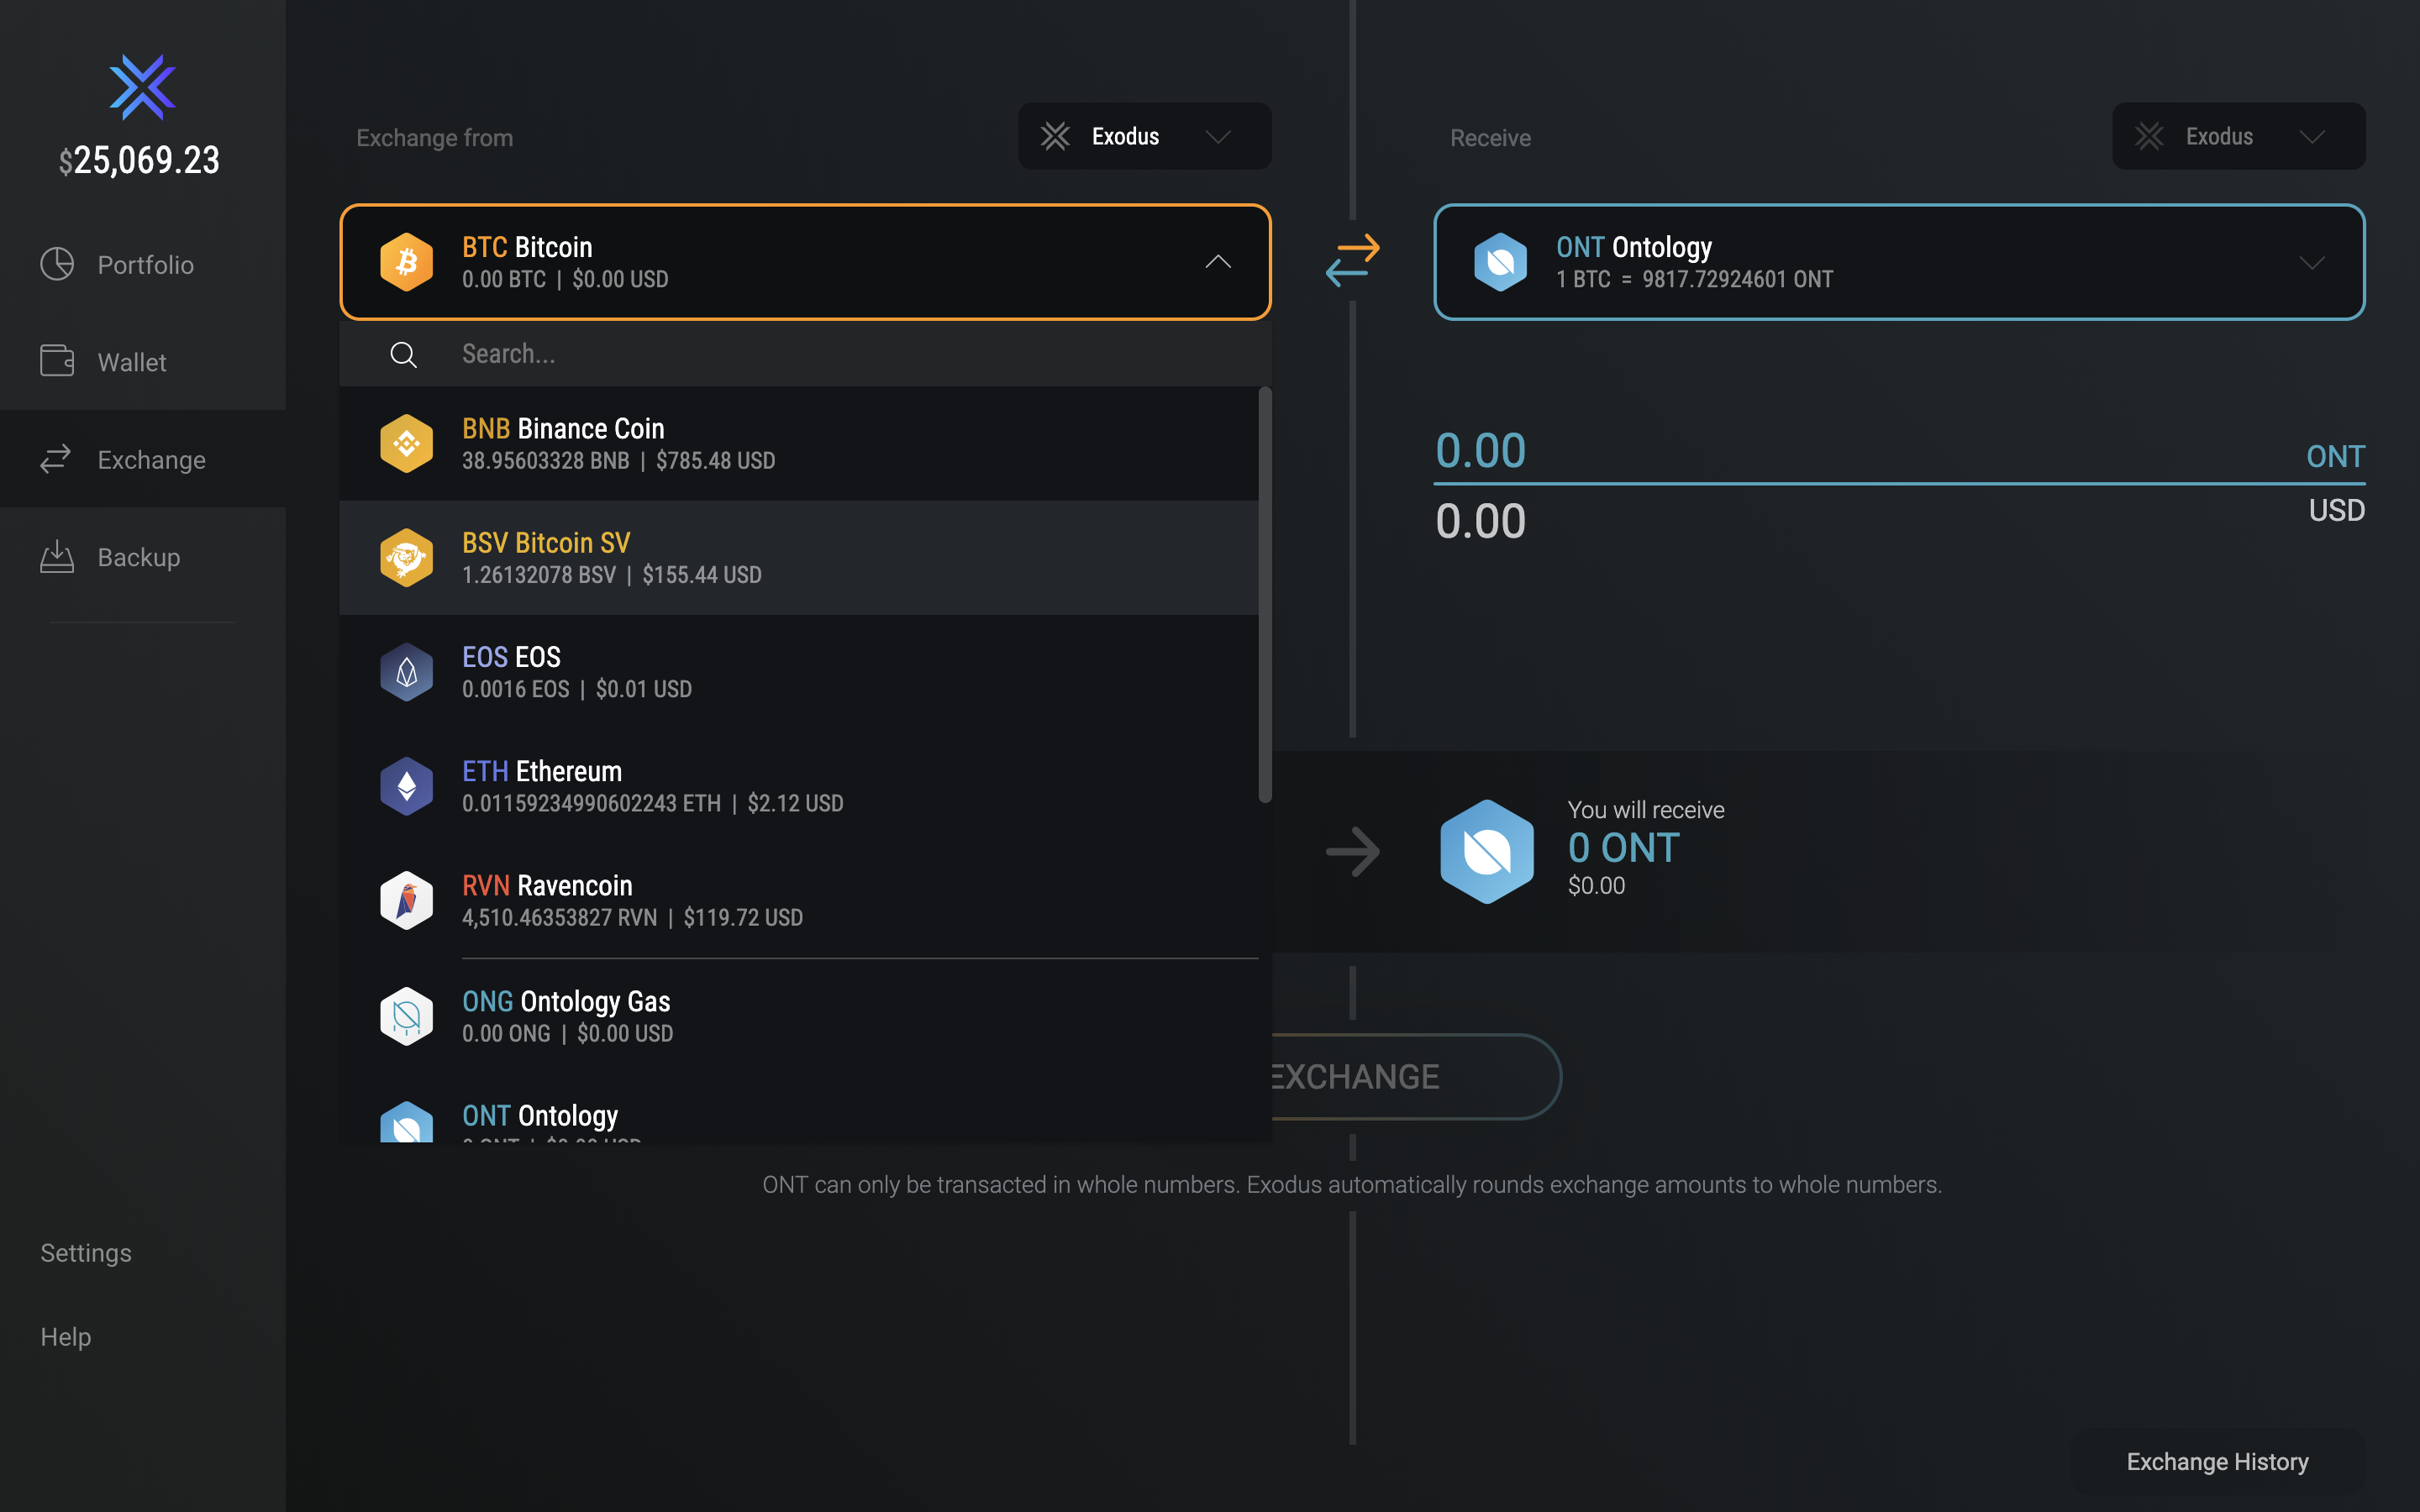The width and height of the screenshot is (2420, 1512).
Task: Click the search magnifier icon
Action: 403,354
